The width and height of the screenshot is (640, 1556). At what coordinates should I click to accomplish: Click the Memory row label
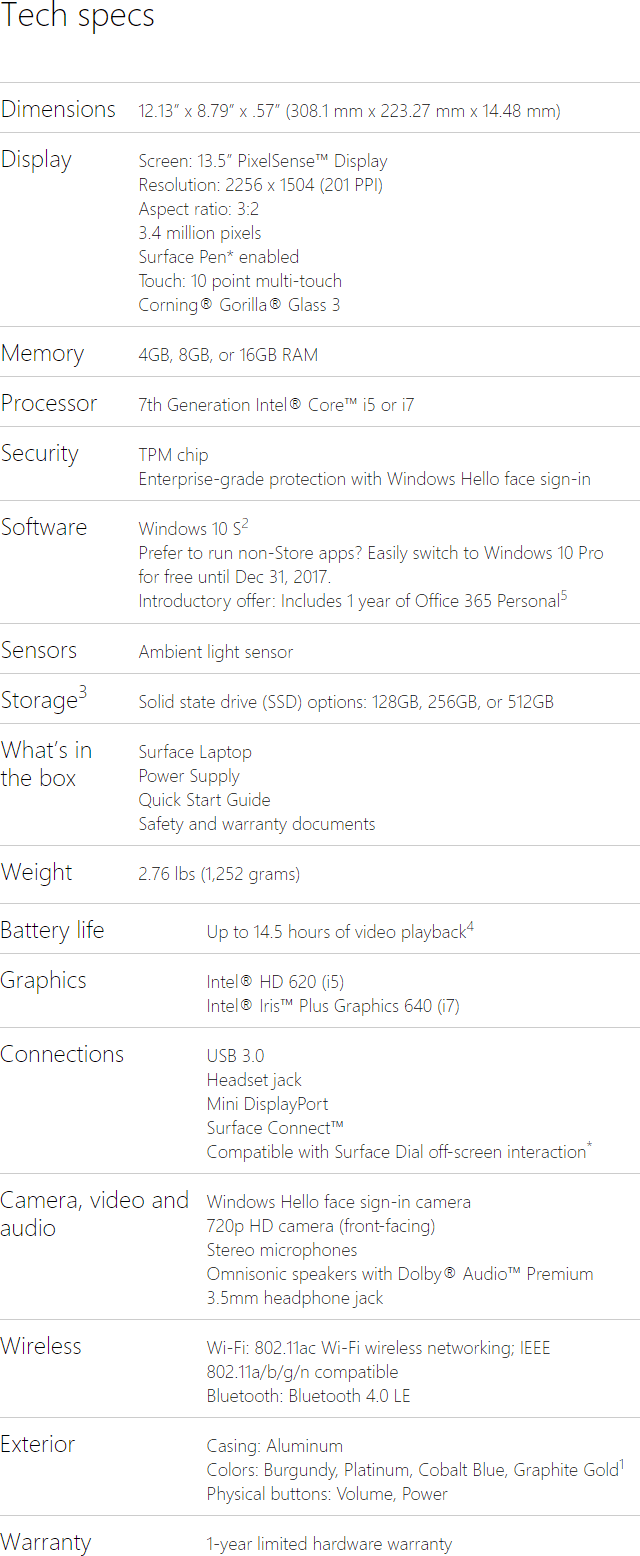(x=42, y=353)
